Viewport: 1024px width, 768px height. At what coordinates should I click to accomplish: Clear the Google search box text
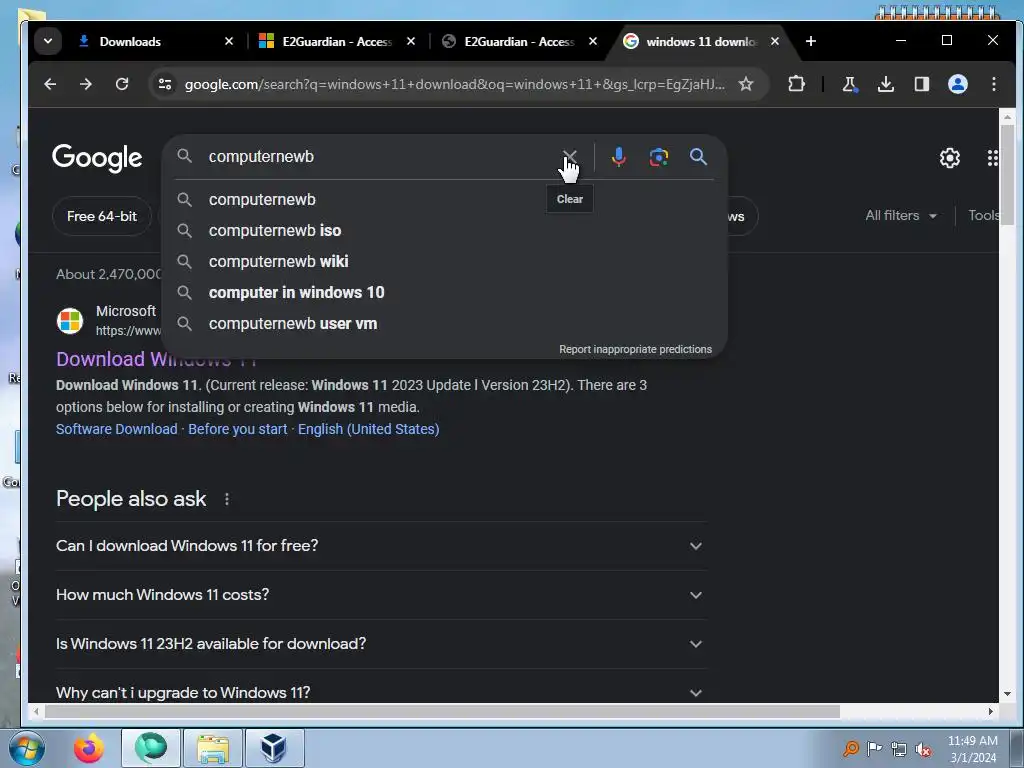(x=569, y=157)
